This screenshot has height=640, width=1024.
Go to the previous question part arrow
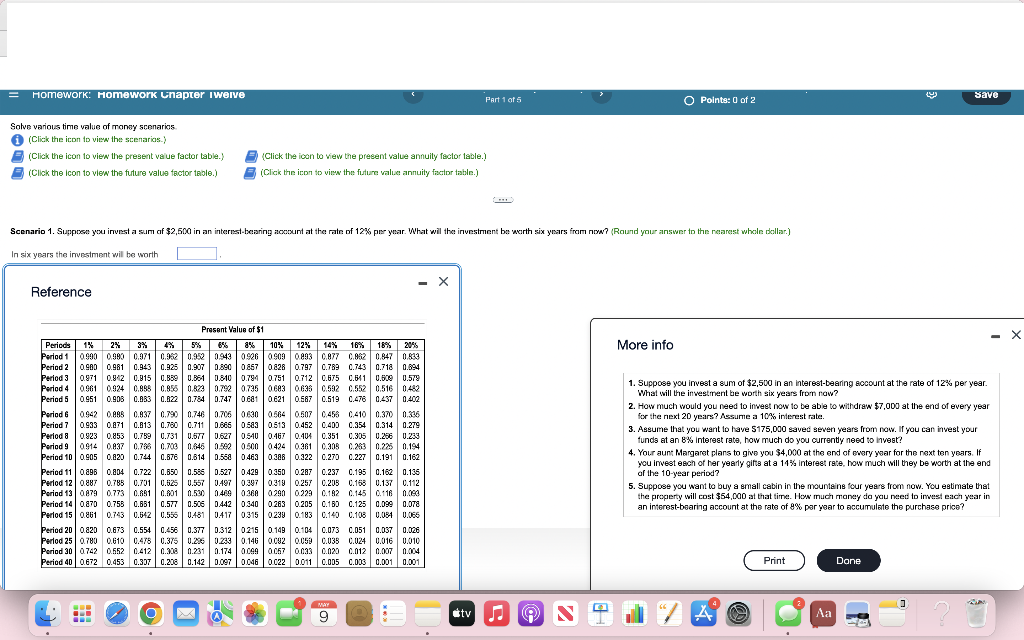(413, 95)
